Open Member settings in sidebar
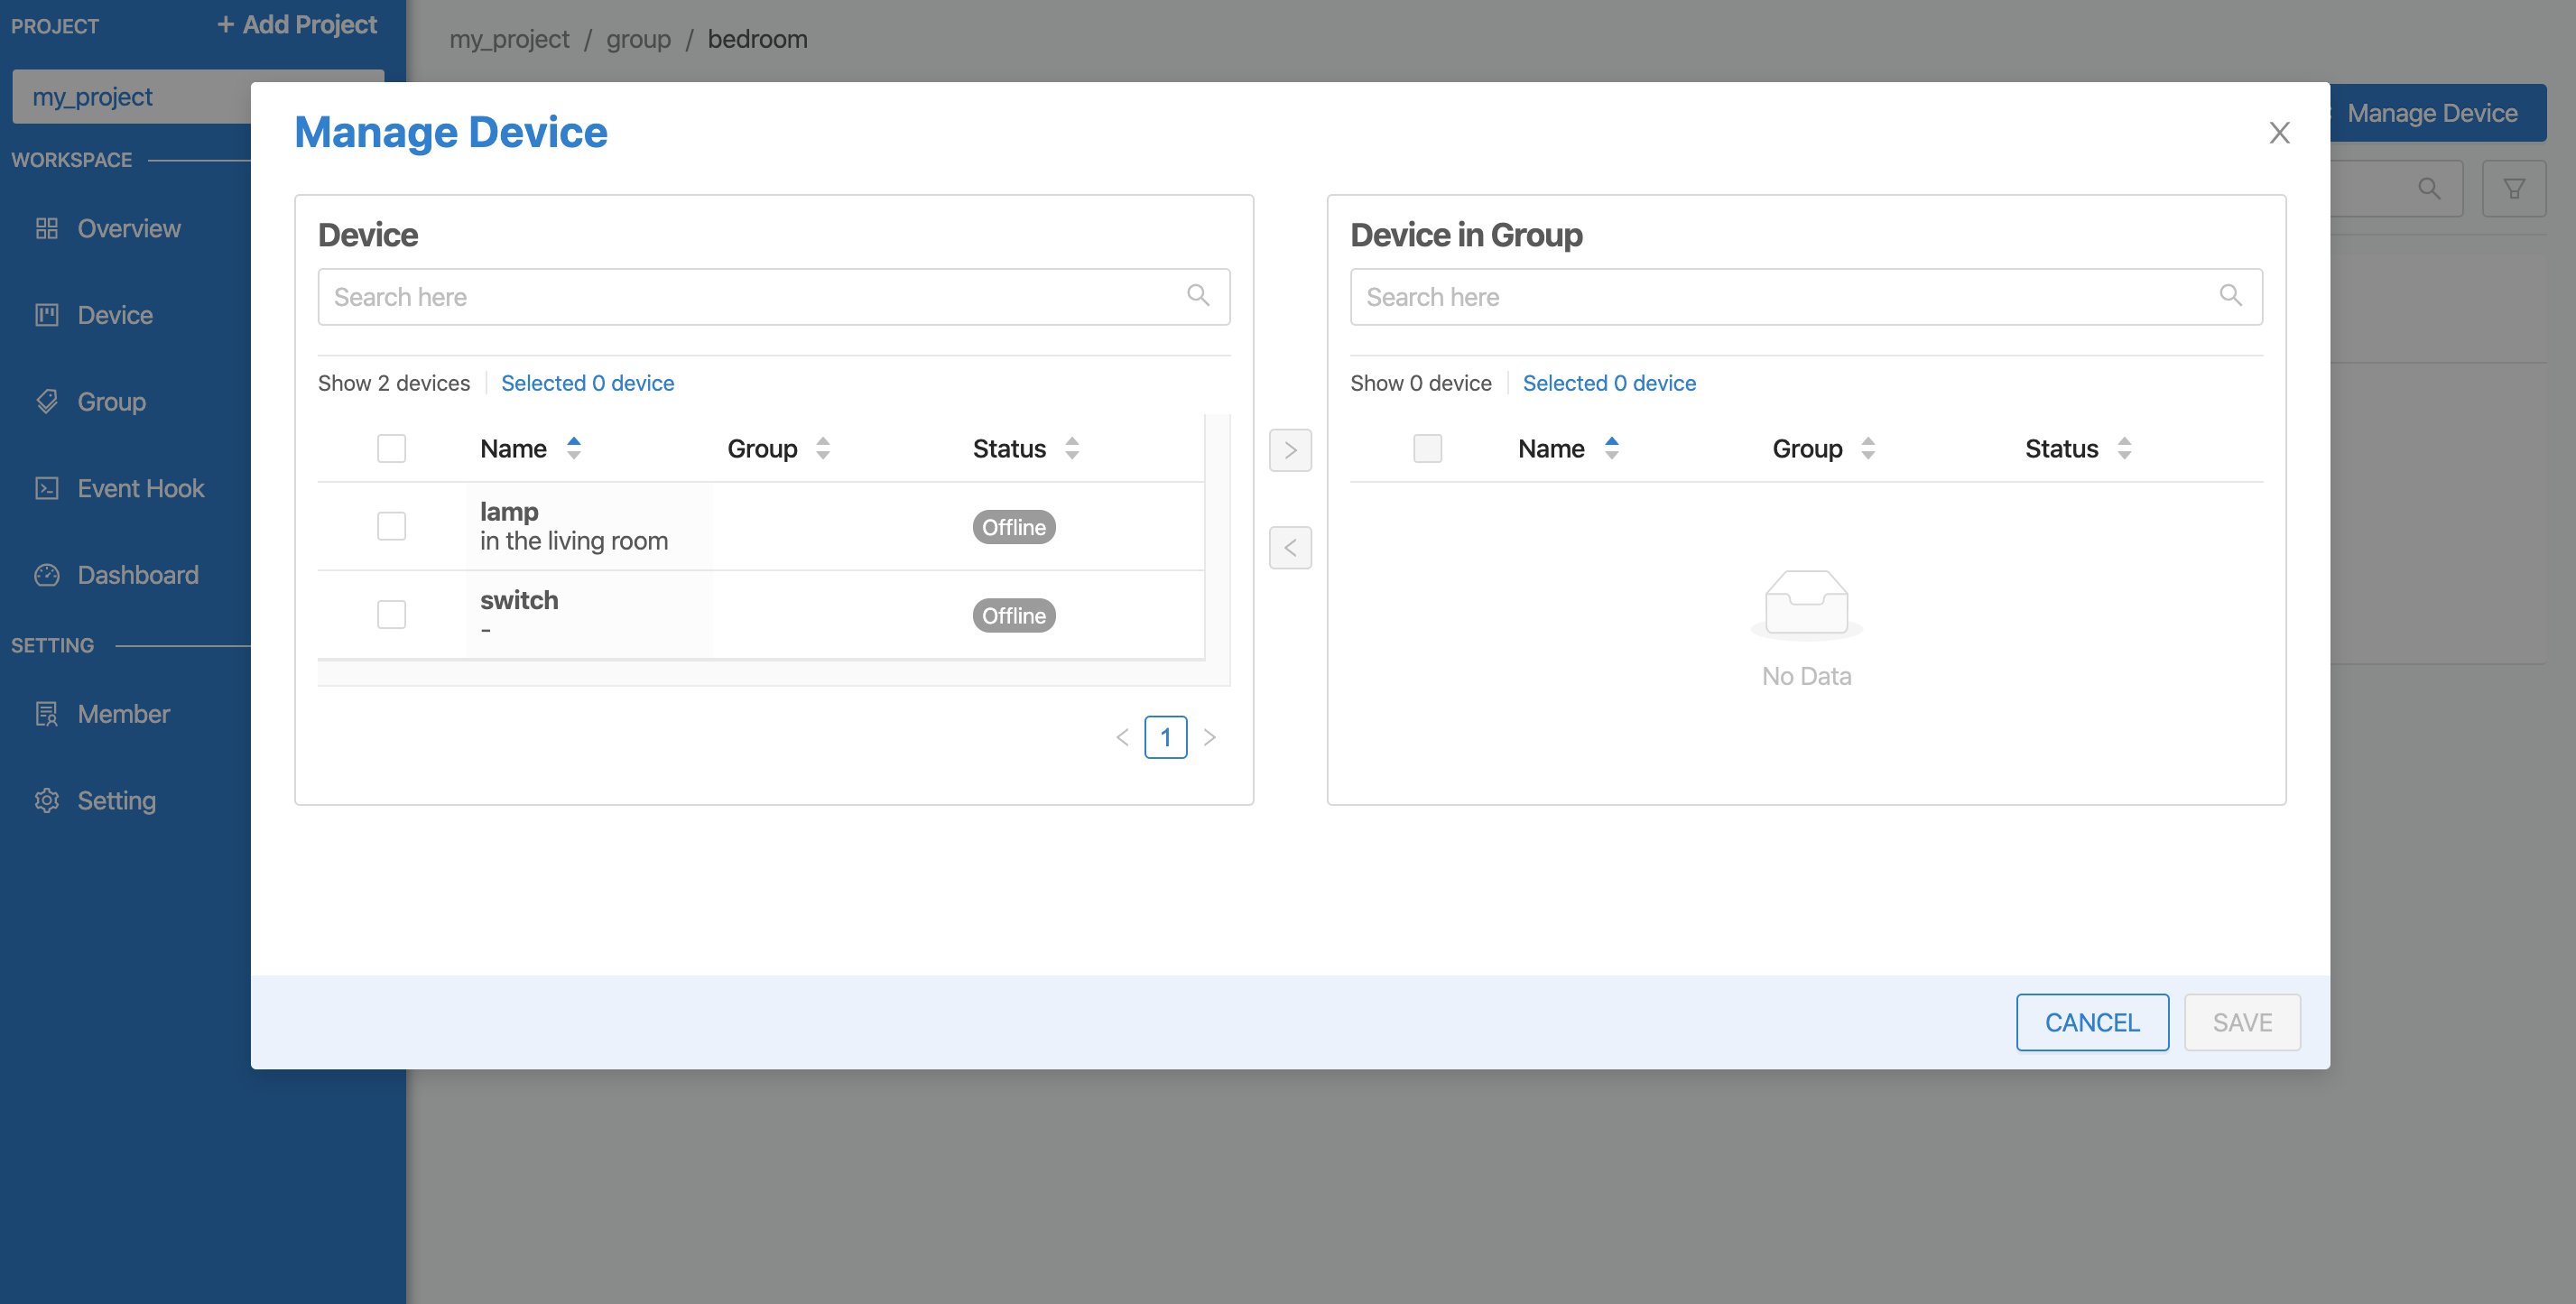Image resolution: width=2576 pixels, height=1304 pixels. (124, 714)
